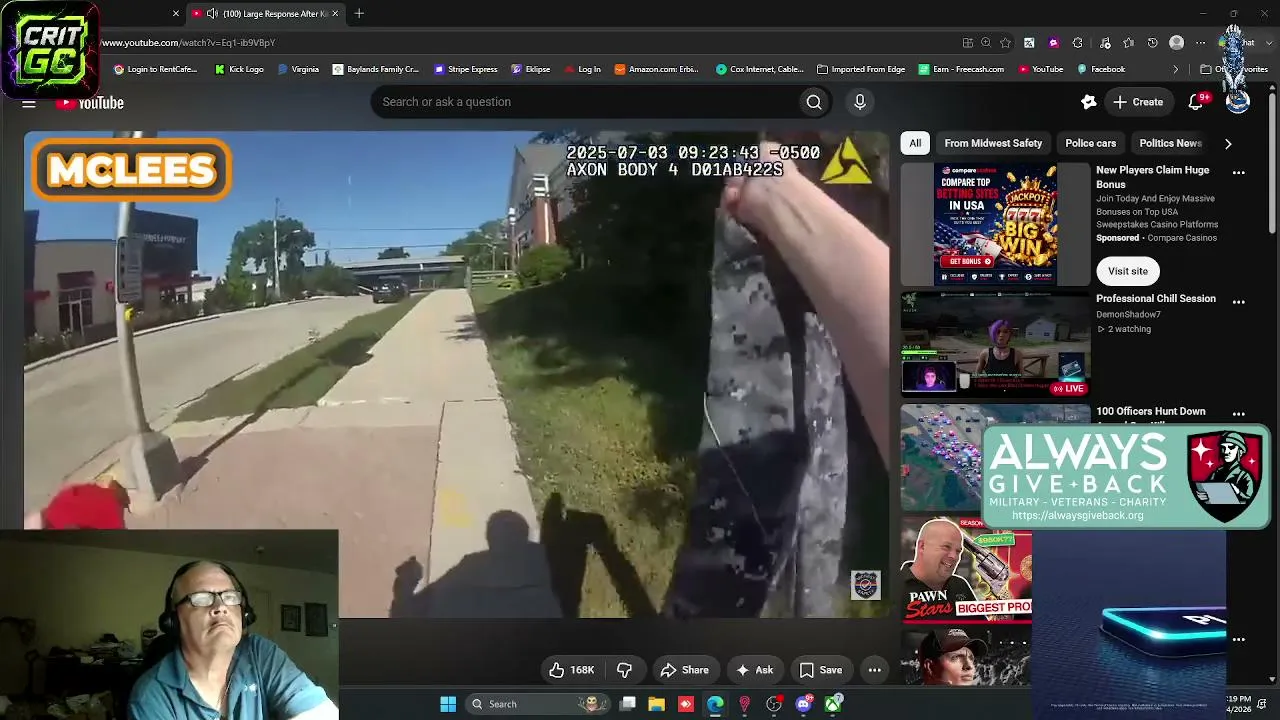Click the Share button
Screen dimensions: 1280x720
click(x=685, y=670)
